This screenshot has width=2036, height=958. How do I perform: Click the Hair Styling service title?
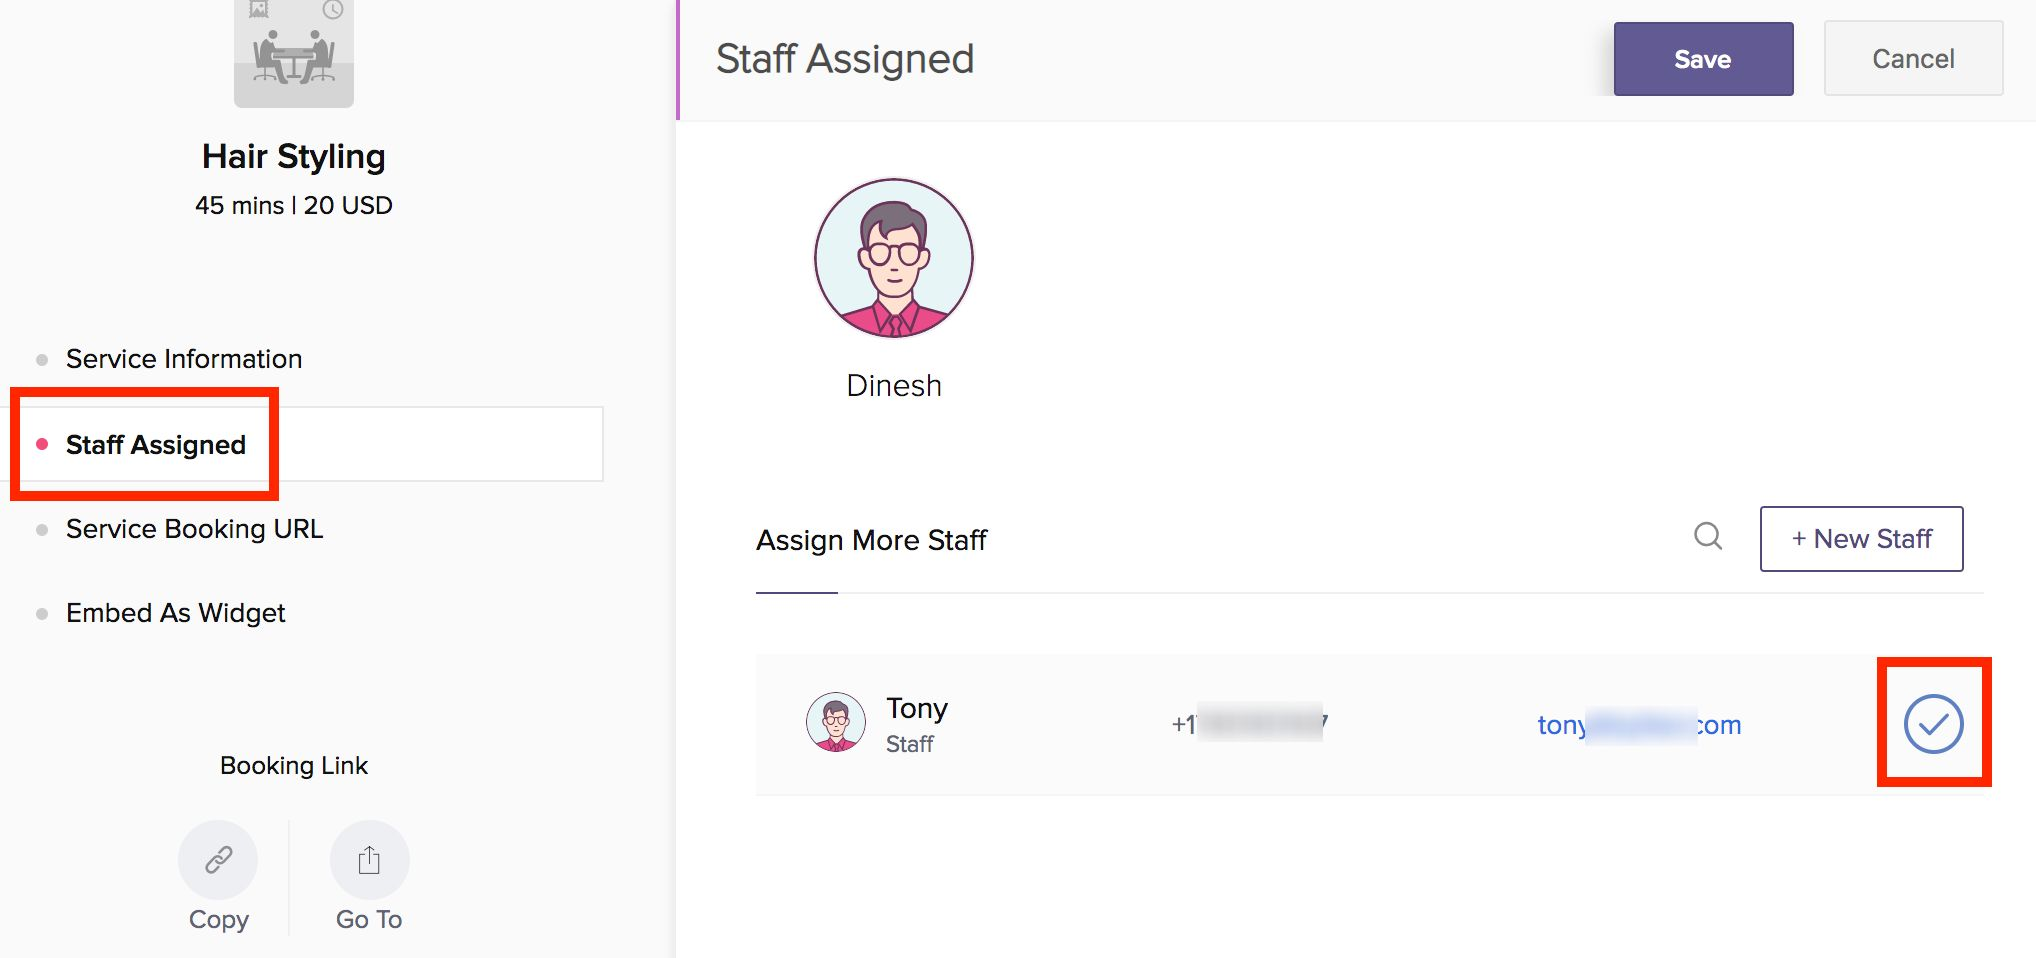(x=293, y=157)
